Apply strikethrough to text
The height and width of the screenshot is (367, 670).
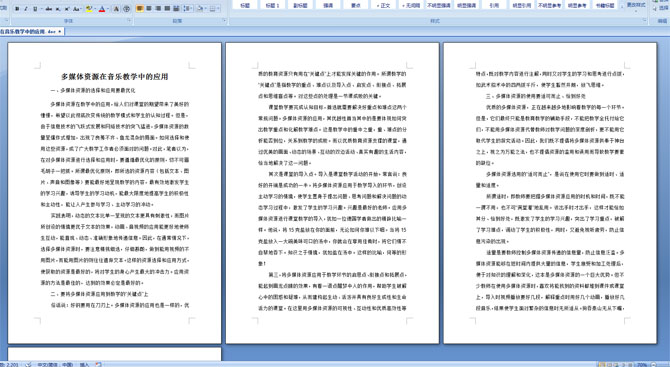[49, 9]
